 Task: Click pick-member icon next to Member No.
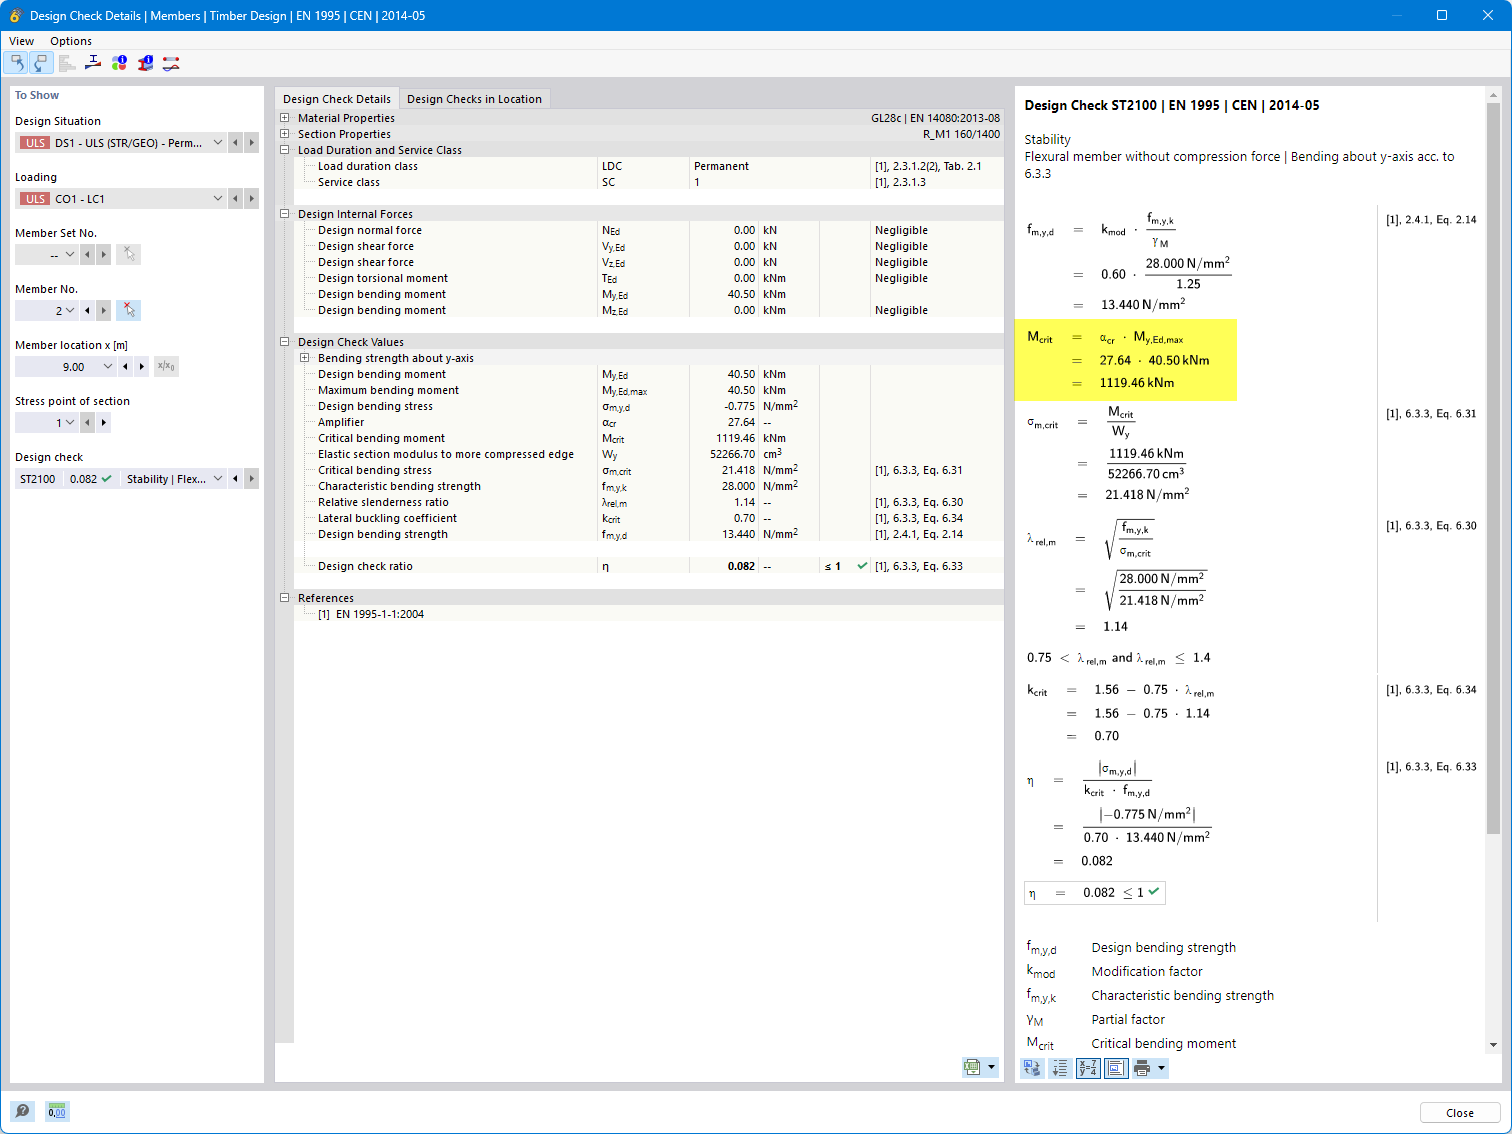coord(128,310)
